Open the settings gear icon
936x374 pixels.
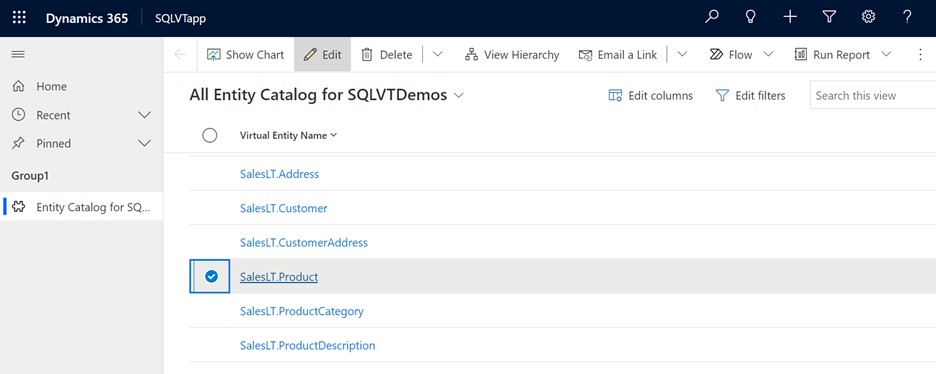(868, 17)
